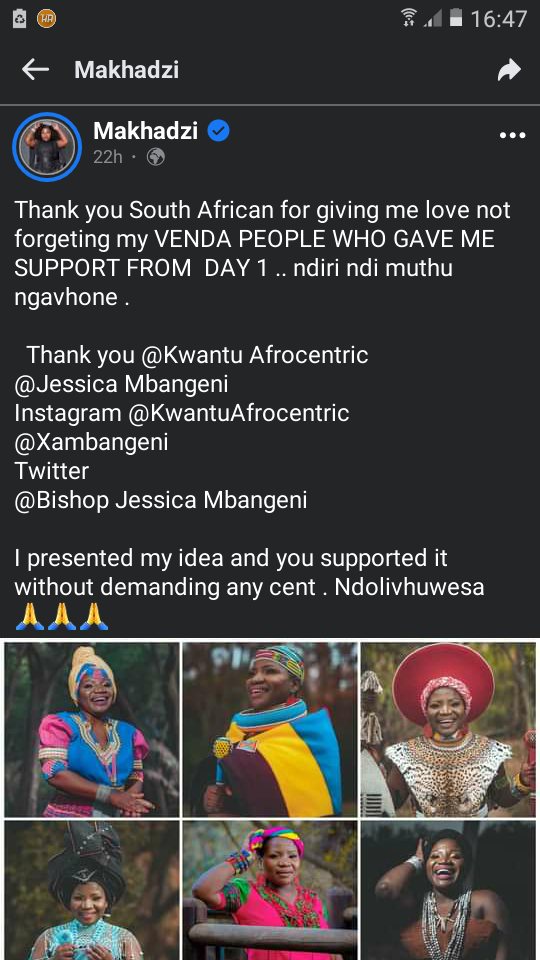Open the photo with the yellow headwrap outfit
The width and height of the screenshot is (540, 960).
[x=92, y=730]
